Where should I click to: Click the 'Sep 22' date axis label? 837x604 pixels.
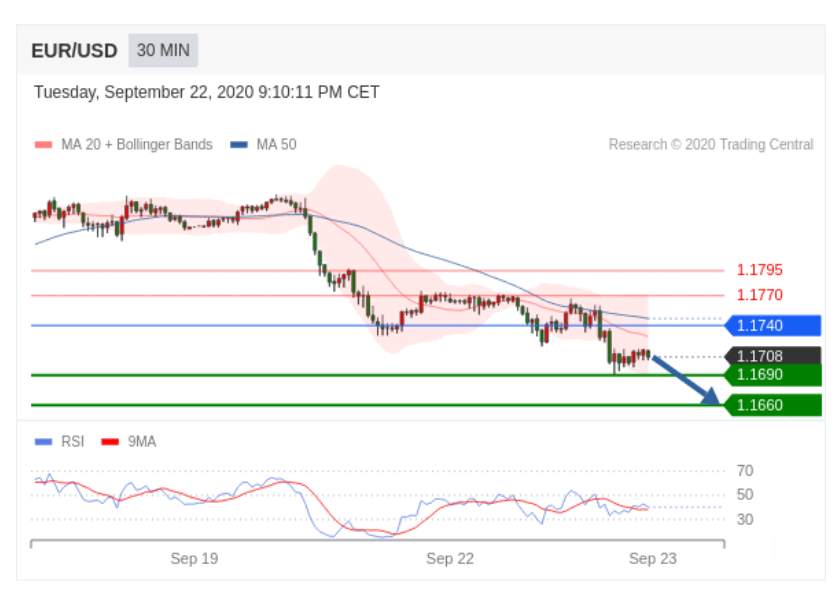[450, 559]
